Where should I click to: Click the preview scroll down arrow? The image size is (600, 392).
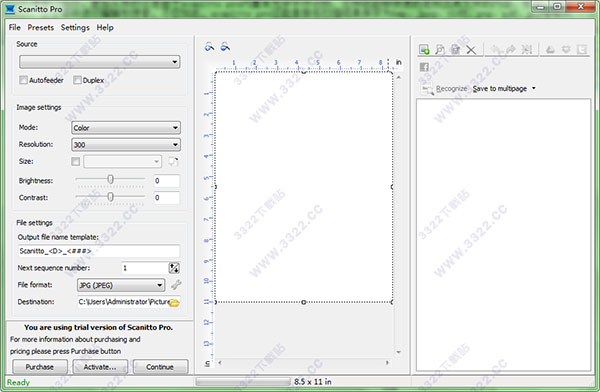399,352
